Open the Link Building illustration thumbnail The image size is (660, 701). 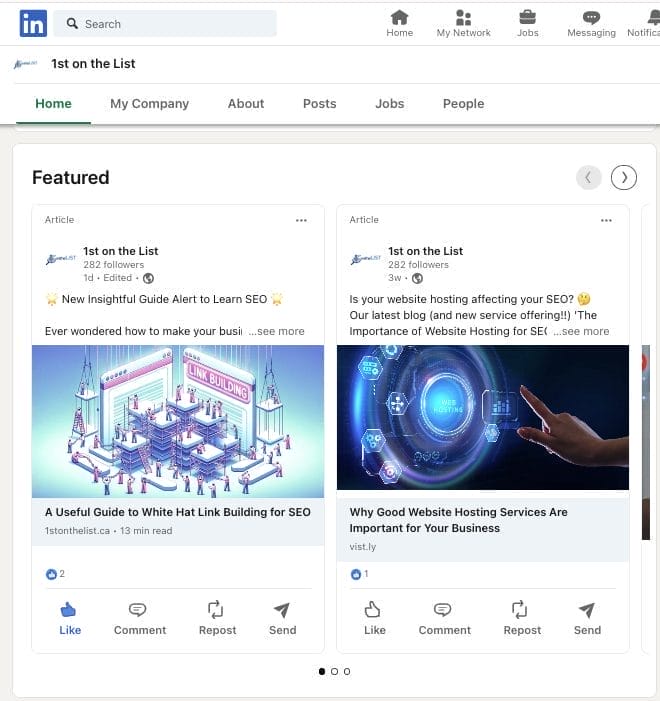point(178,421)
